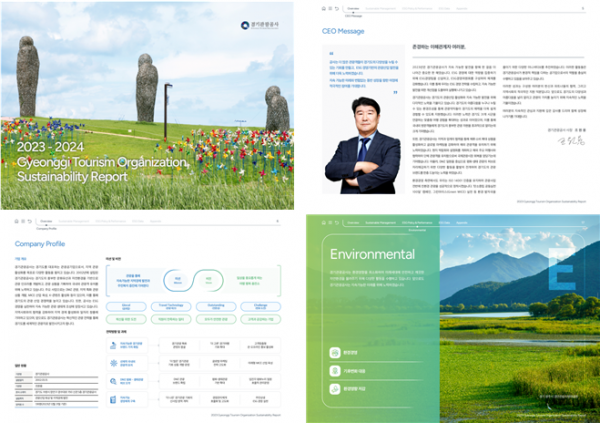Click the "Company Profile" page heading
Image resolution: width=600 pixels, height=423 pixels.
coord(40,244)
